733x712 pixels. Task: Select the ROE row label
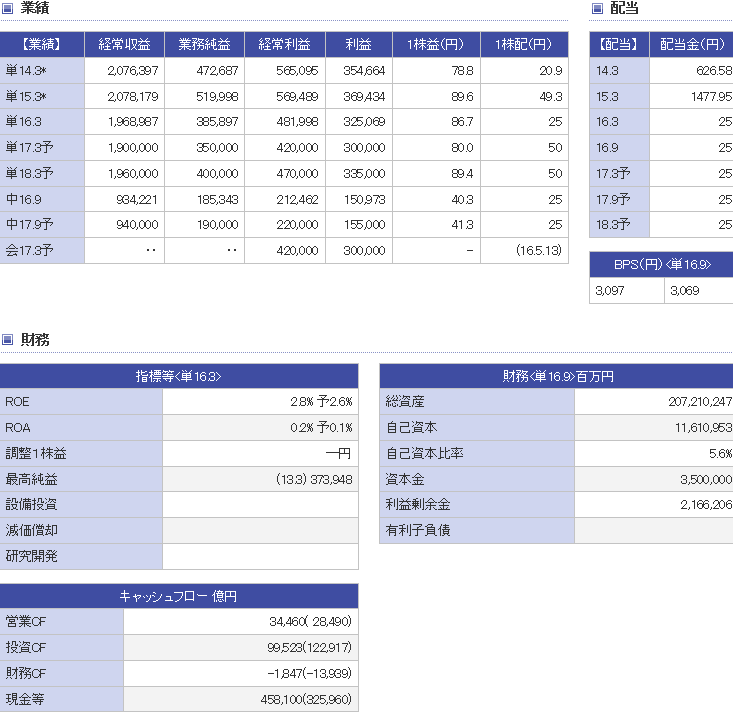81,402
